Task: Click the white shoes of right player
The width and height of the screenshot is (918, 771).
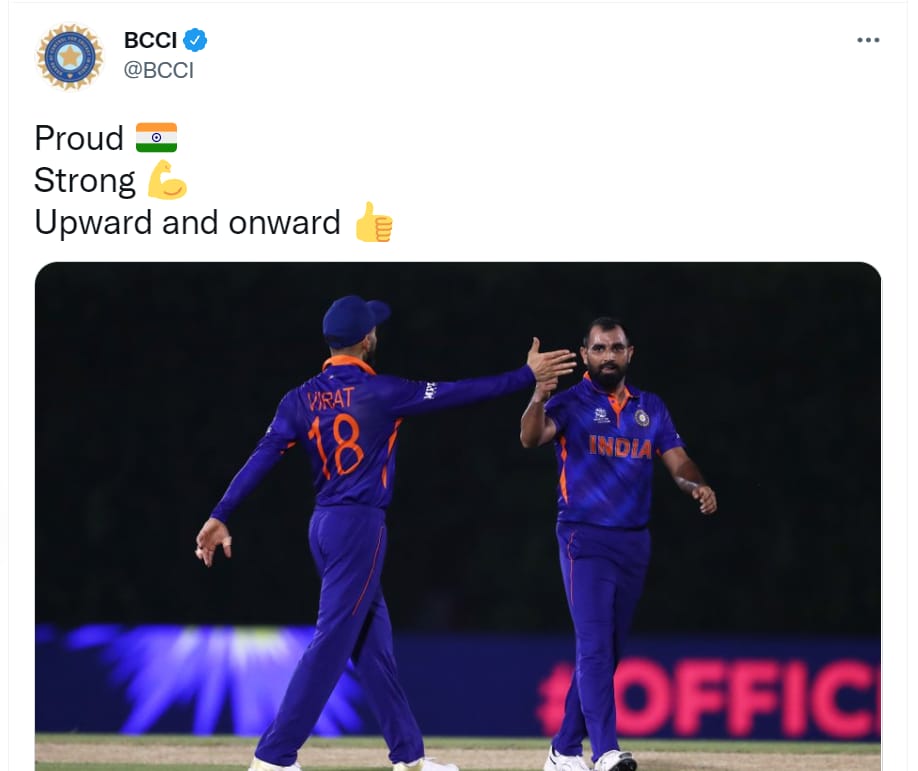Action: (591, 760)
